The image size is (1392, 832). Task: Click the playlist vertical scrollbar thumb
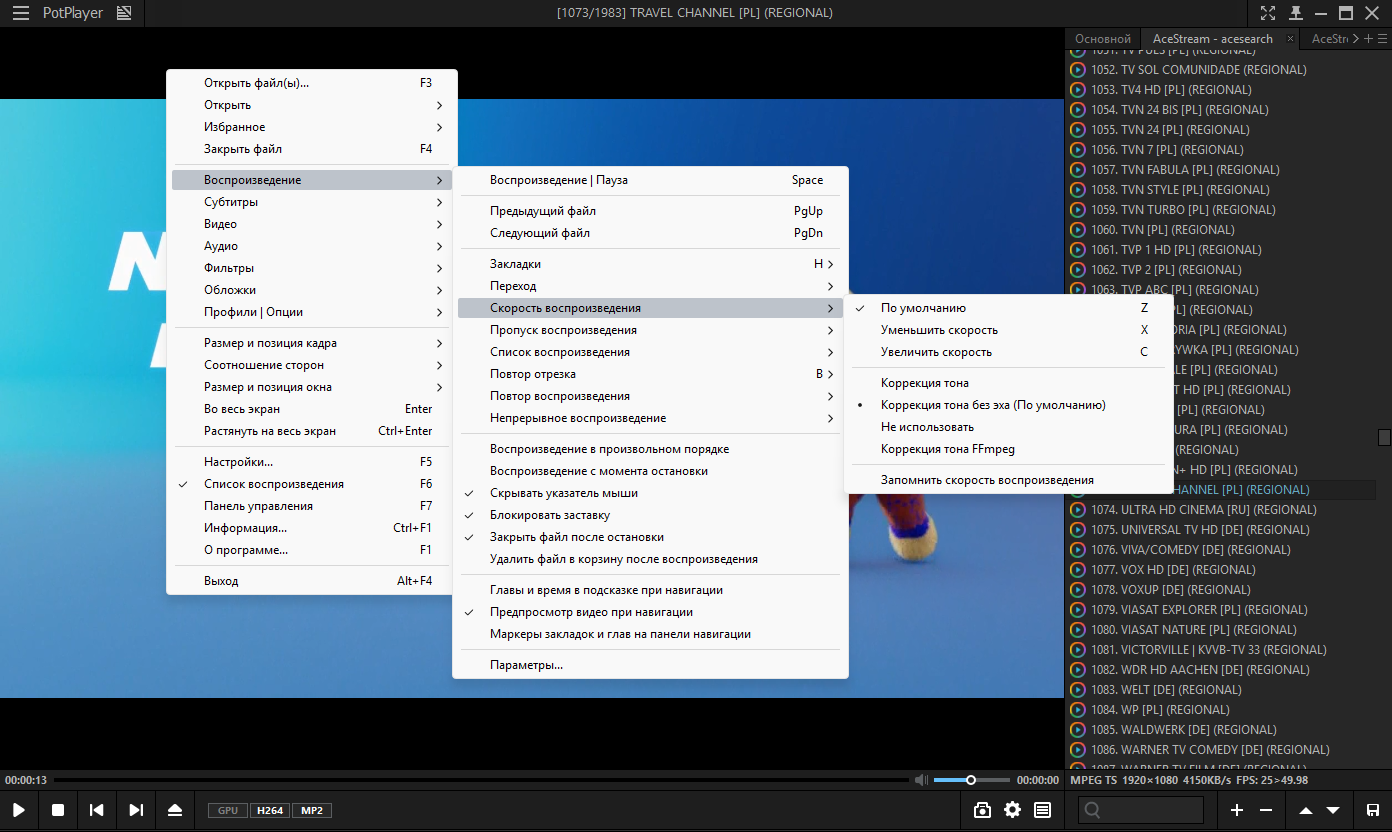coord(1384,437)
